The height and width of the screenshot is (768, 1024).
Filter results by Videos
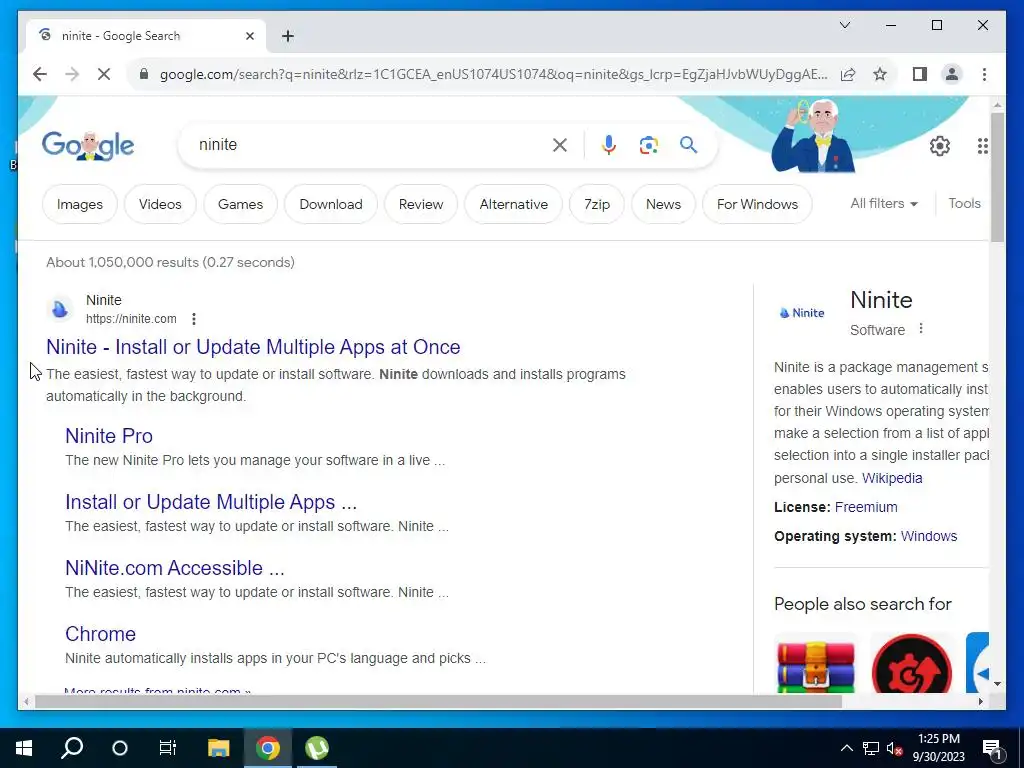[x=160, y=204]
